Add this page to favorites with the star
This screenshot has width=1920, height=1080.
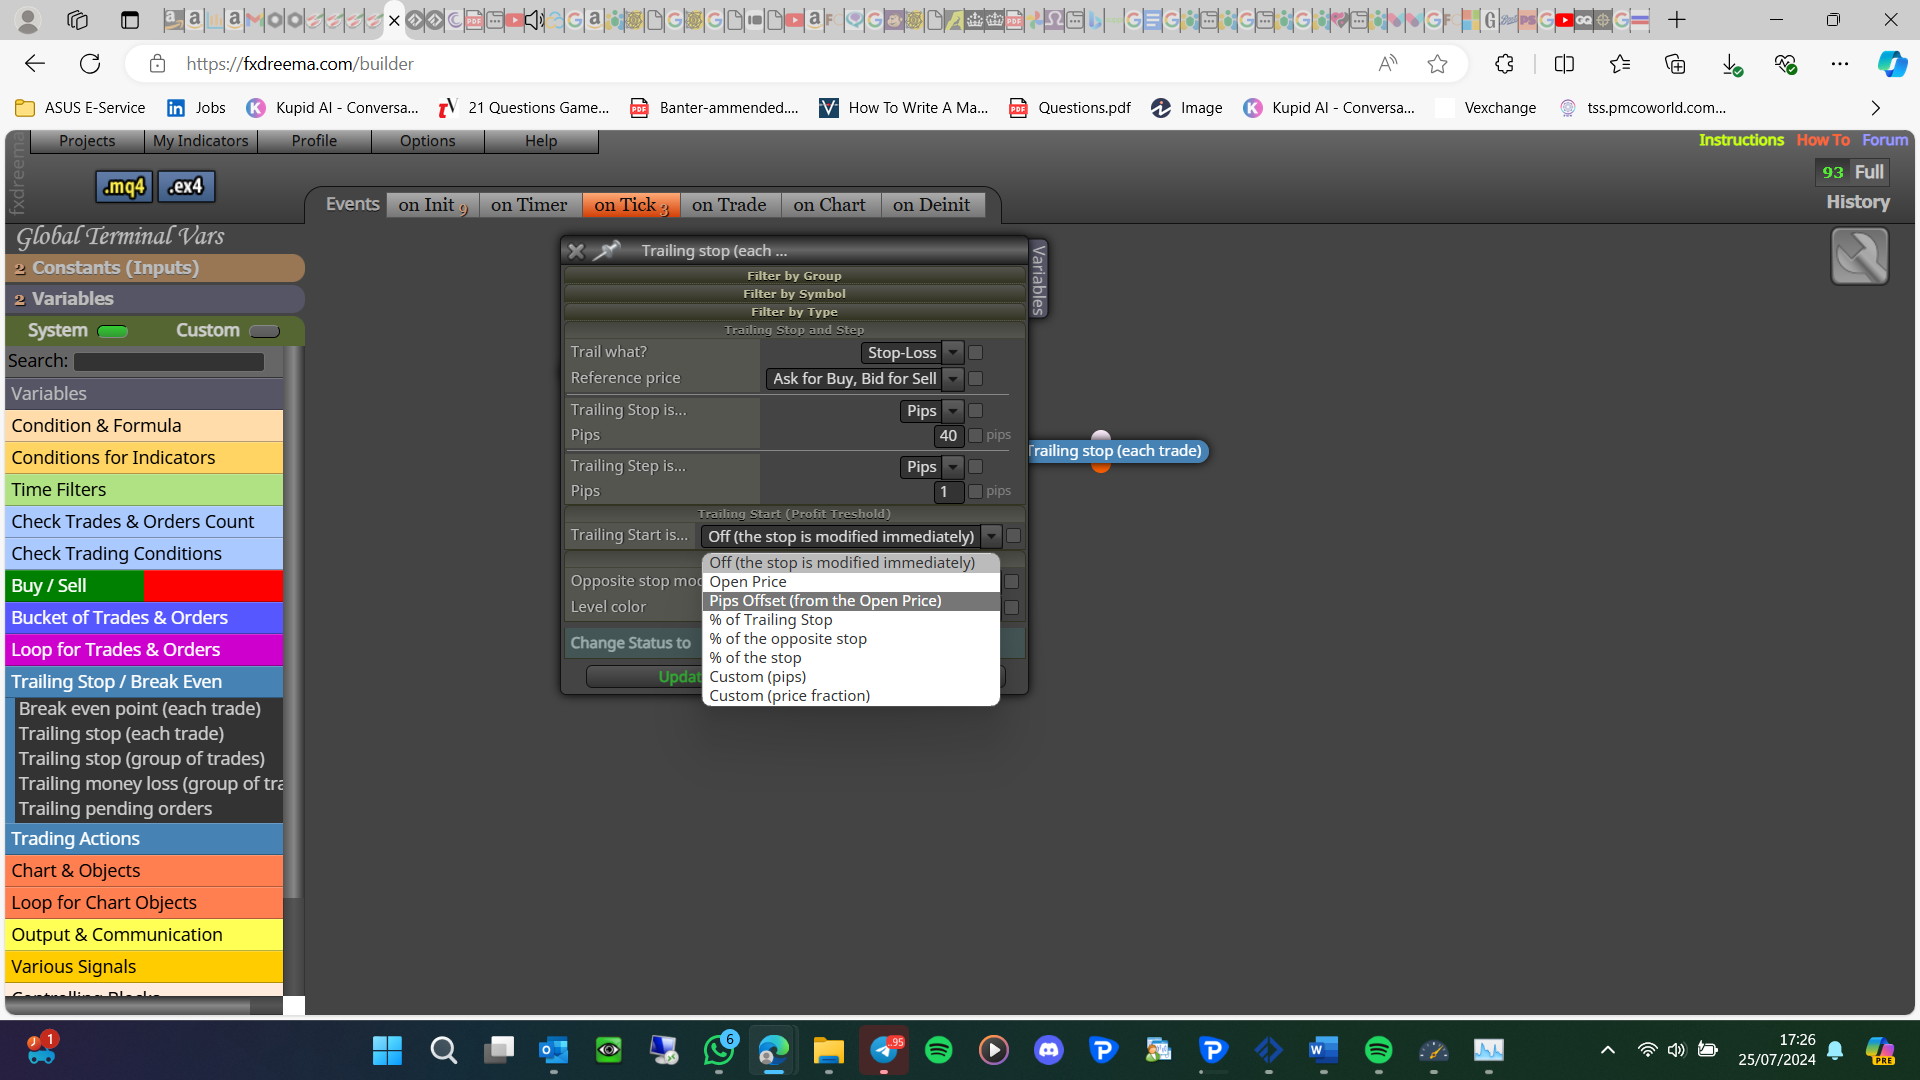point(1437,64)
